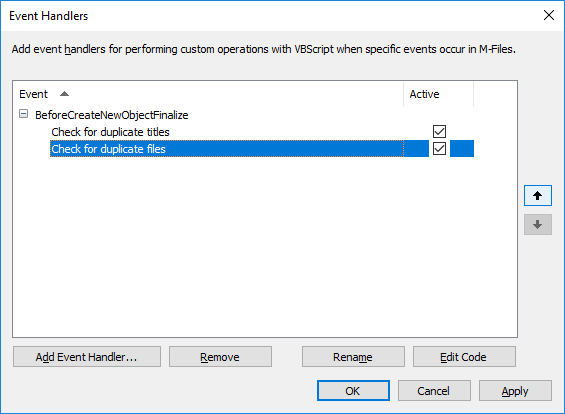The height and width of the screenshot is (414, 565).
Task: Select the Check for duplicate files handler
Action: (108, 149)
